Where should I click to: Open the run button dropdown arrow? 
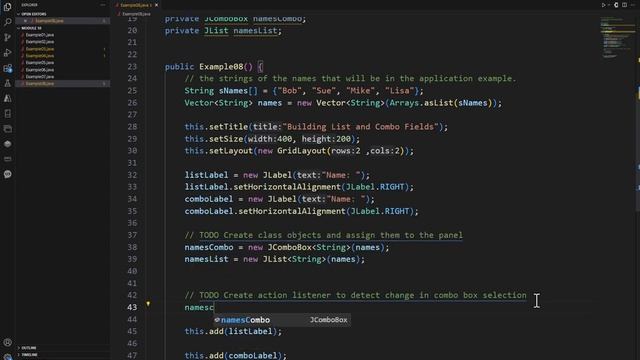[x=609, y=5]
